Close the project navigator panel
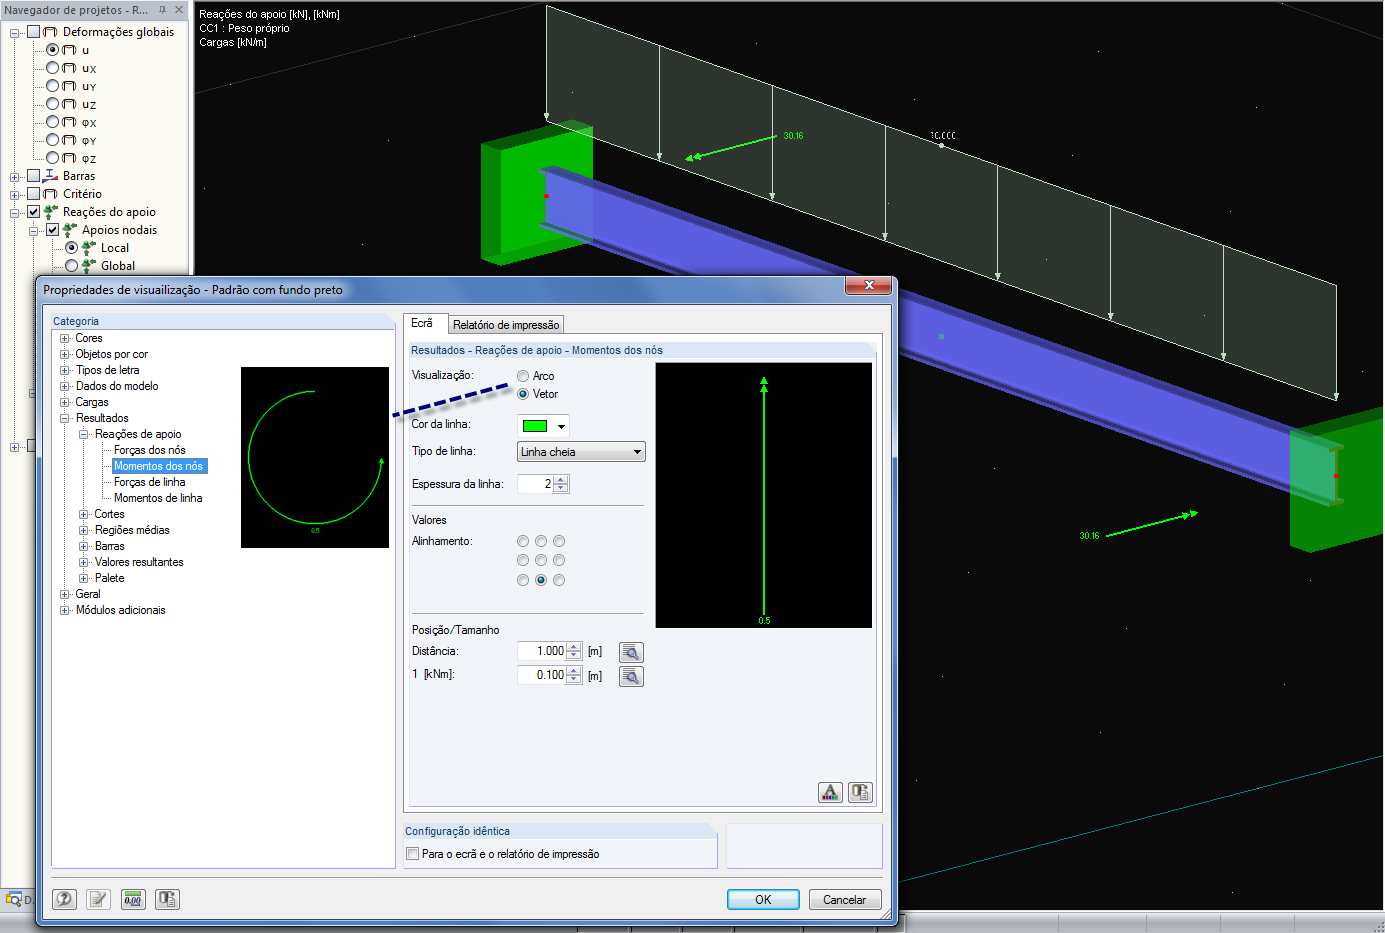This screenshot has width=1385, height=933. 179,10
